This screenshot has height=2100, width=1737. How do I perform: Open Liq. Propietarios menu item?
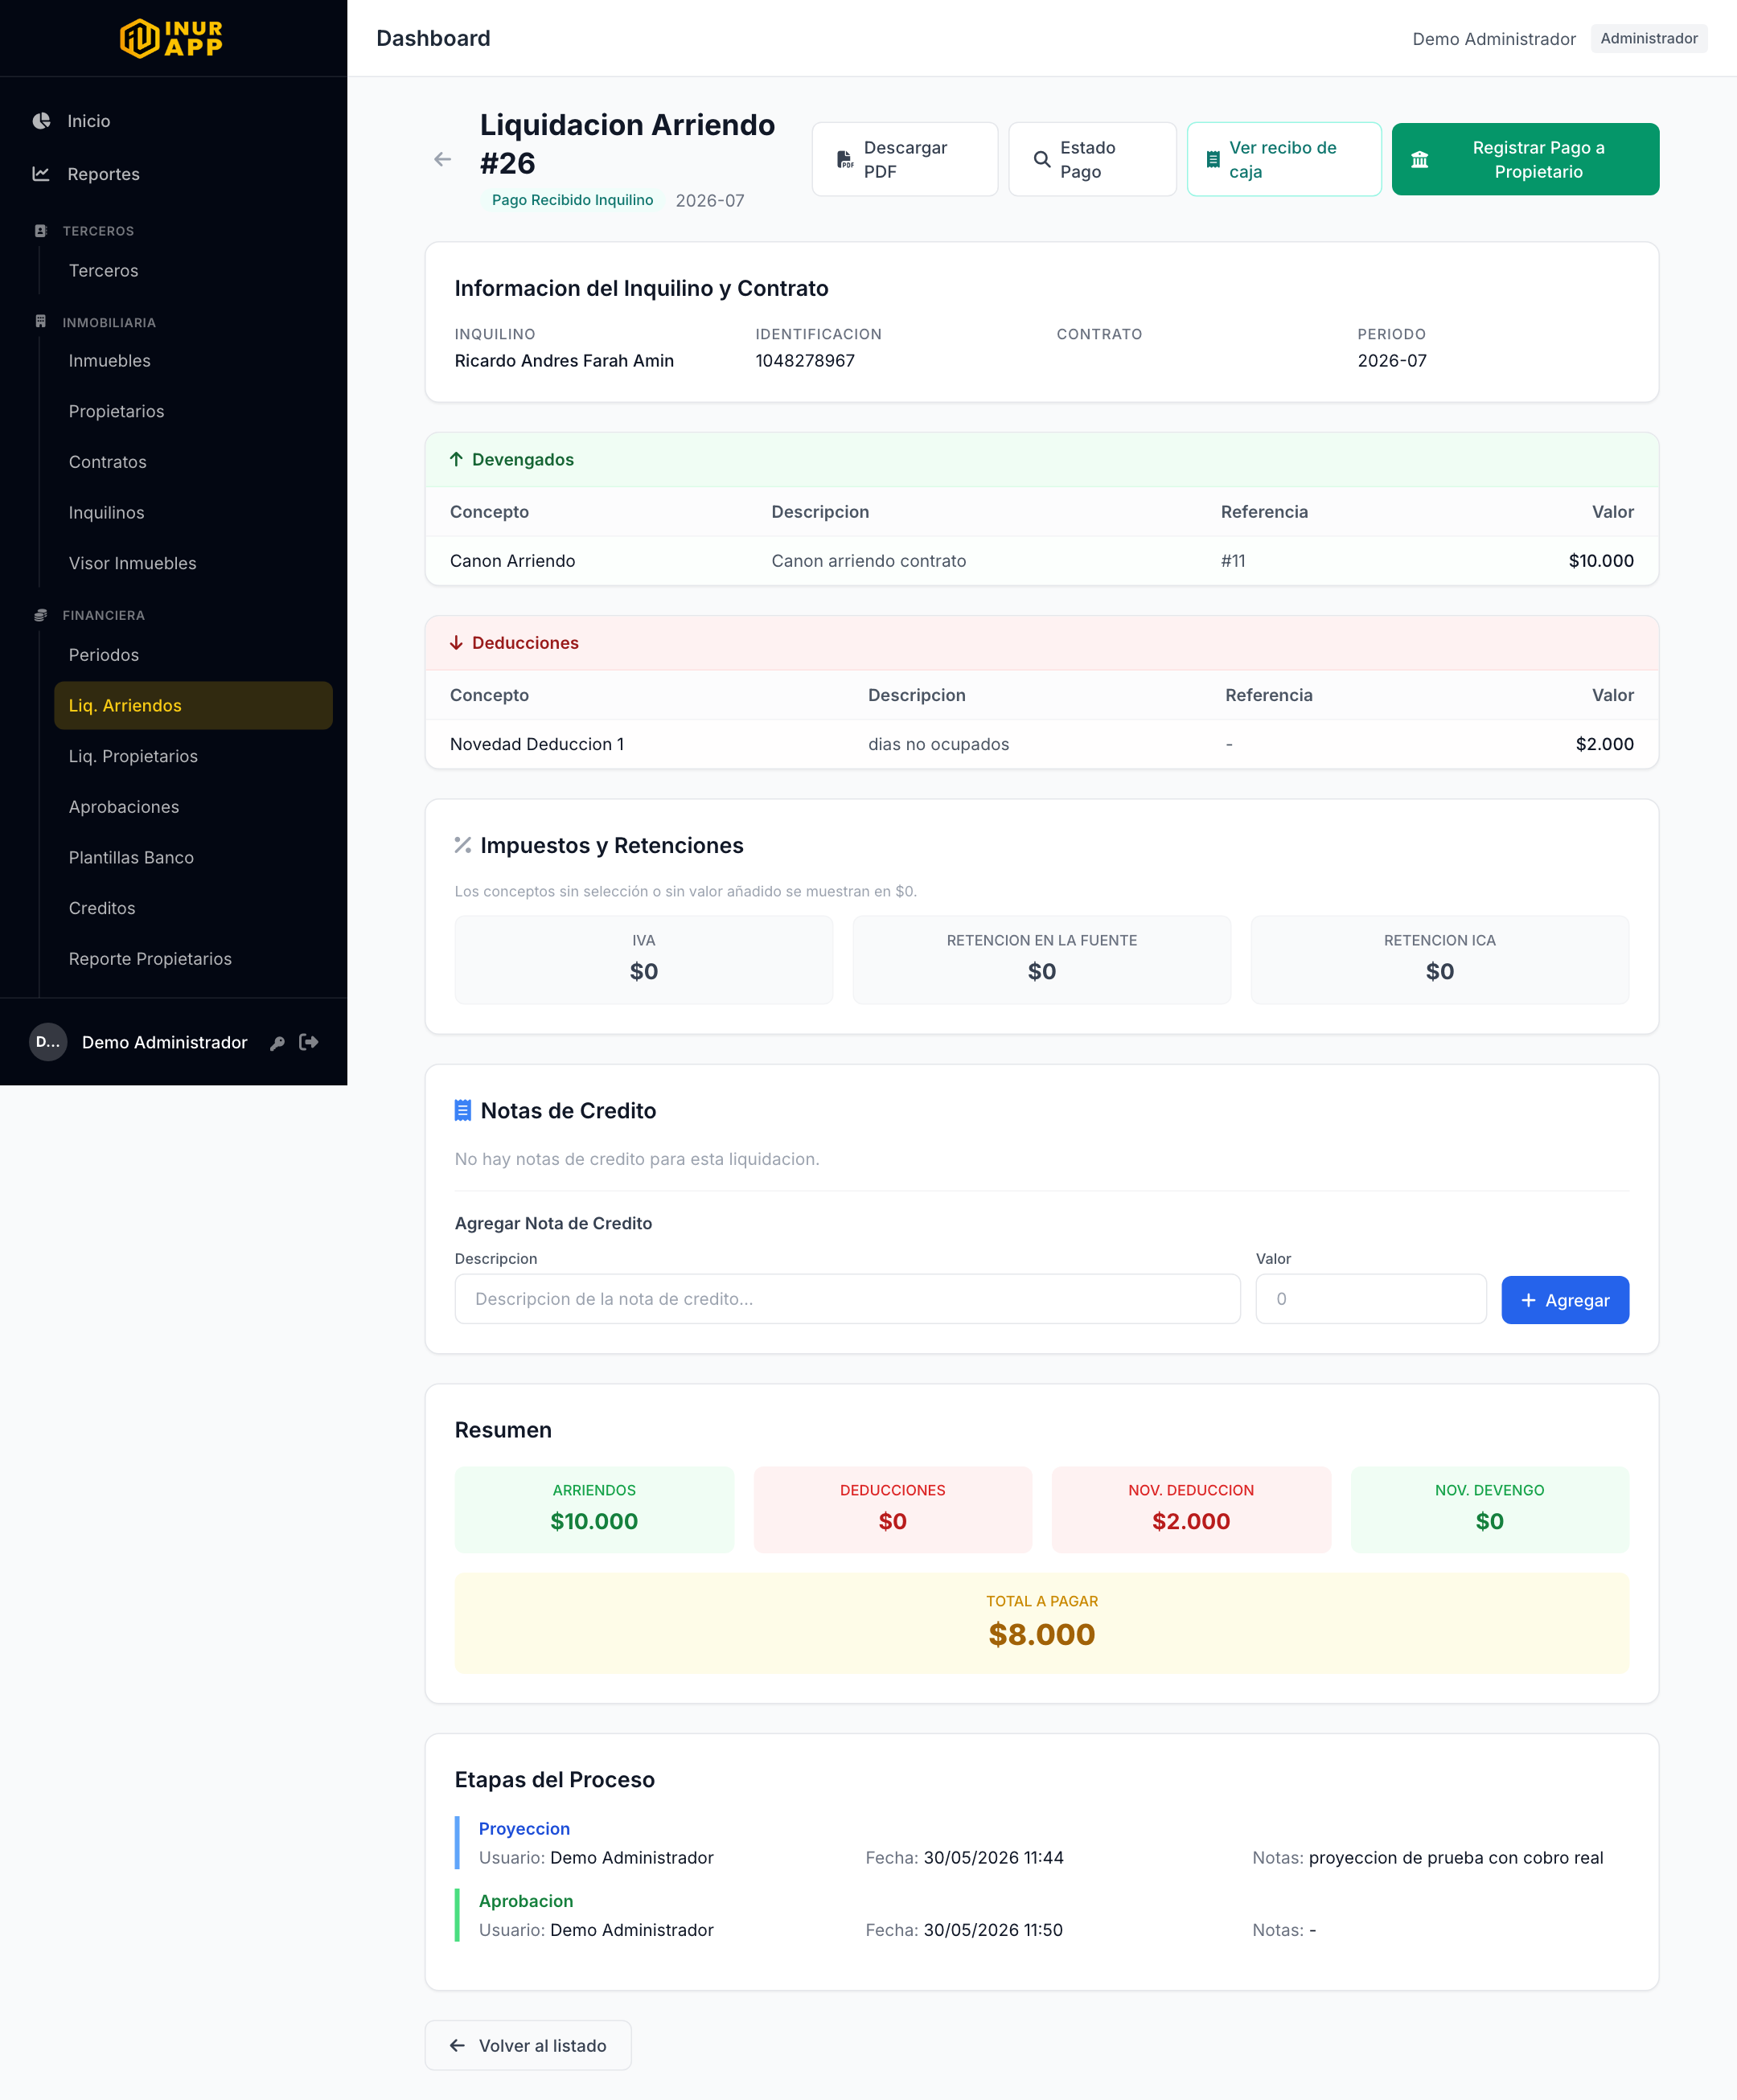point(193,757)
